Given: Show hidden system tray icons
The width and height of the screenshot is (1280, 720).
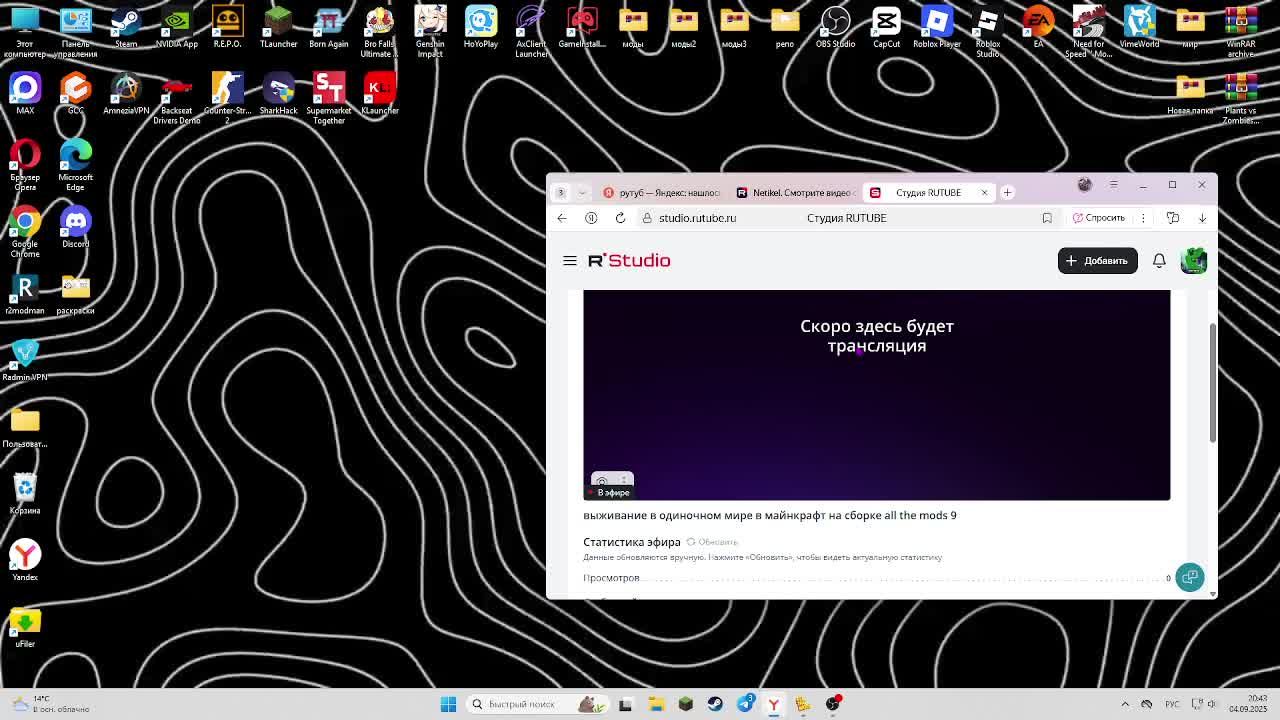Looking at the screenshot, I should [1125, 704].
